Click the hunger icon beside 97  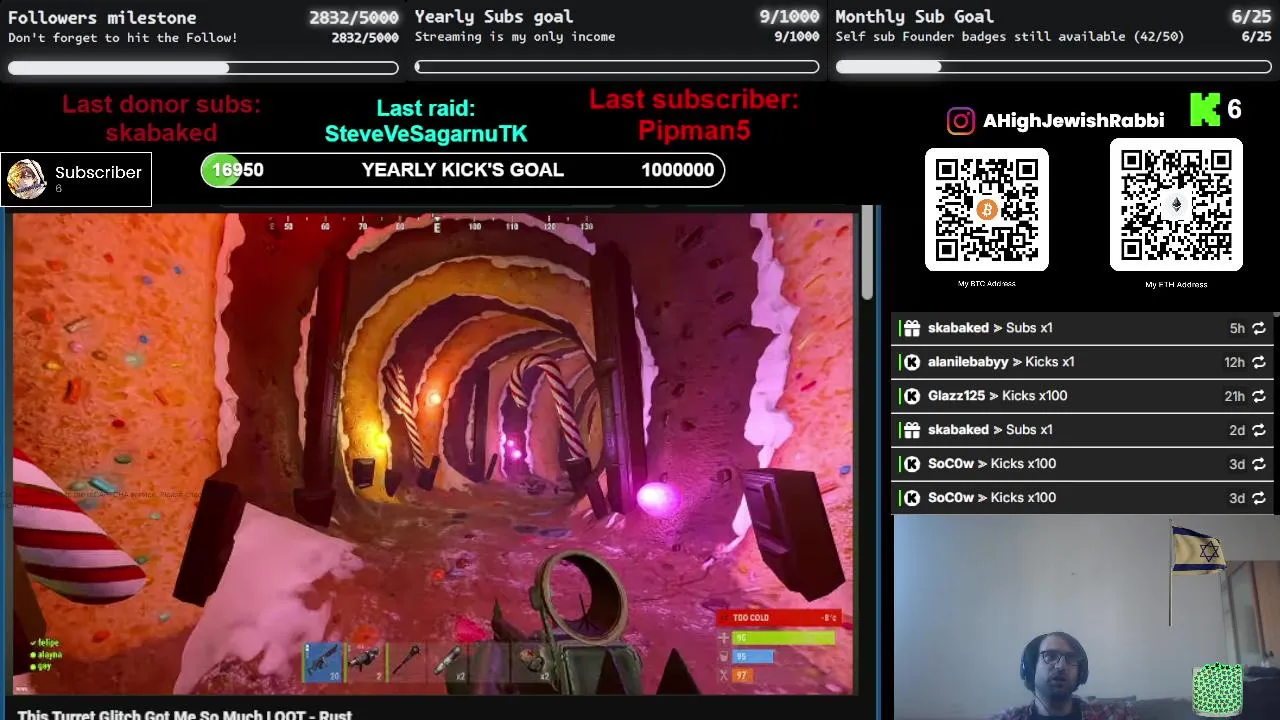tap(724, 676)
